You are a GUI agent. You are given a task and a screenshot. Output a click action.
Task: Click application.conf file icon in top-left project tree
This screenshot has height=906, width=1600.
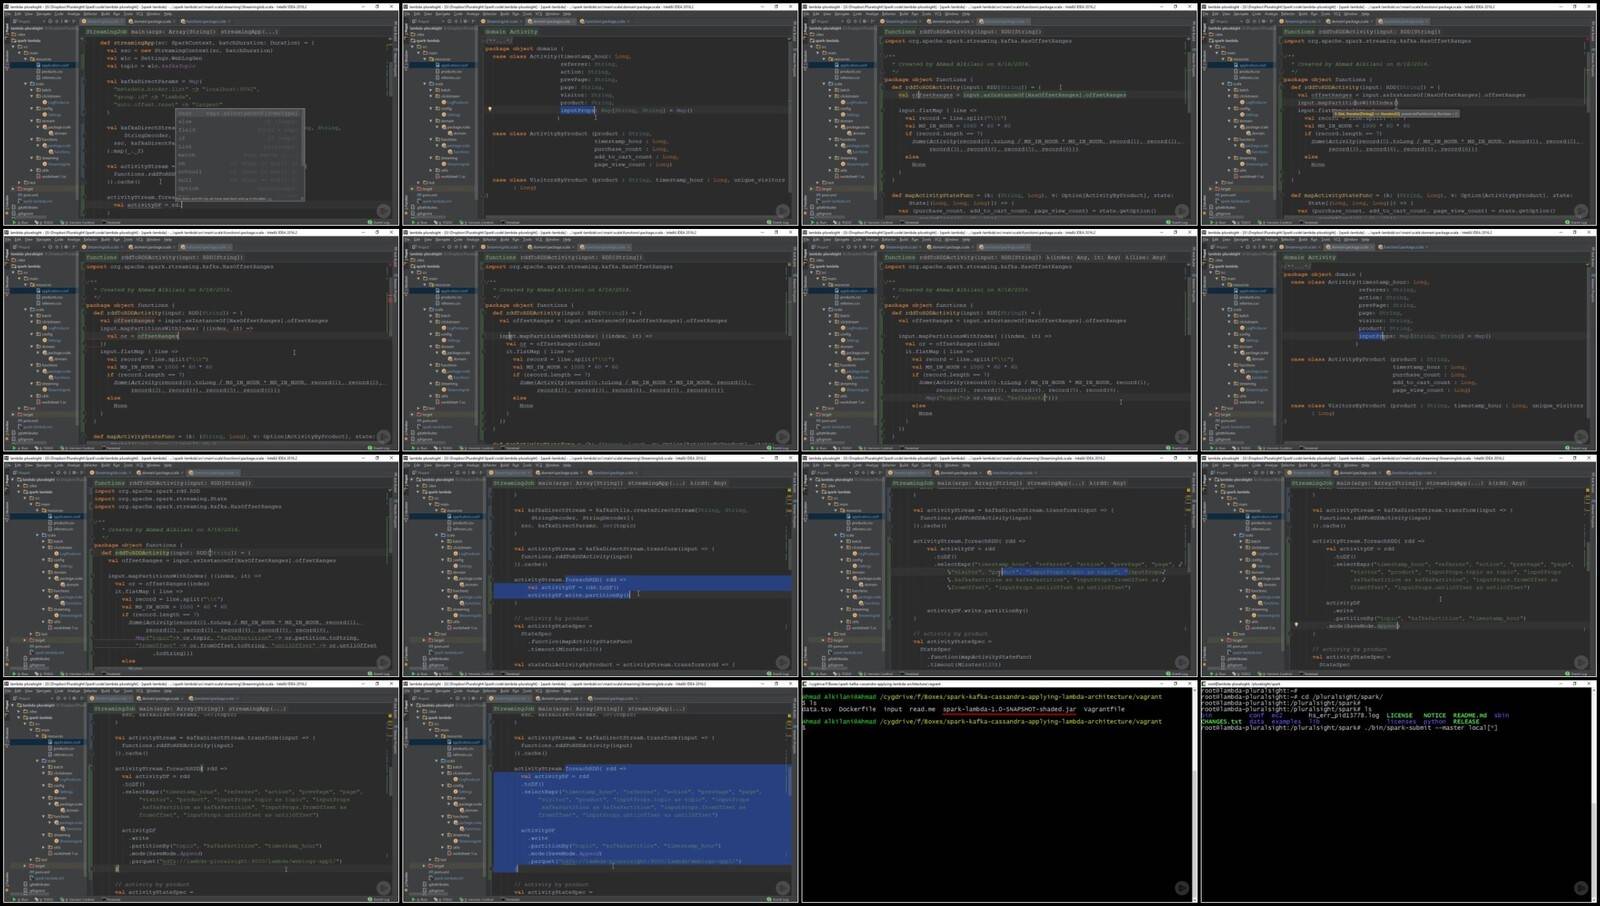click(38, 65)
